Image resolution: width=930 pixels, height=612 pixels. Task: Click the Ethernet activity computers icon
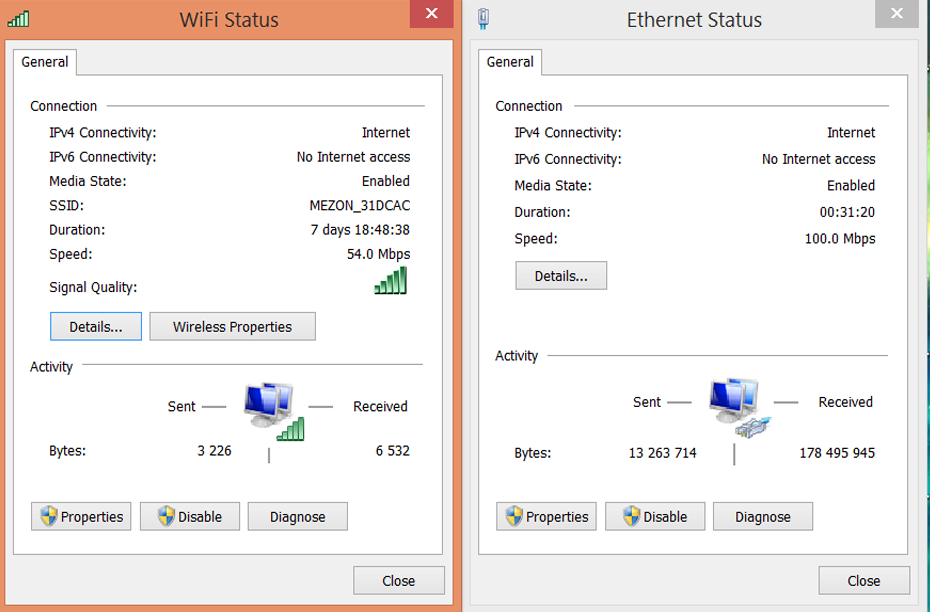[737, 406]
